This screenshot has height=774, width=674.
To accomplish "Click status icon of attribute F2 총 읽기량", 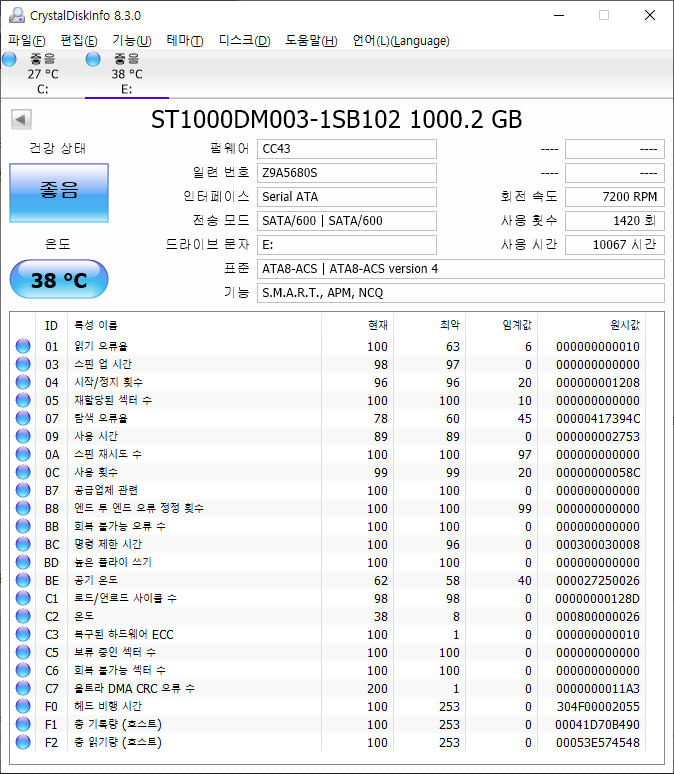I will [x=23, y=743].
